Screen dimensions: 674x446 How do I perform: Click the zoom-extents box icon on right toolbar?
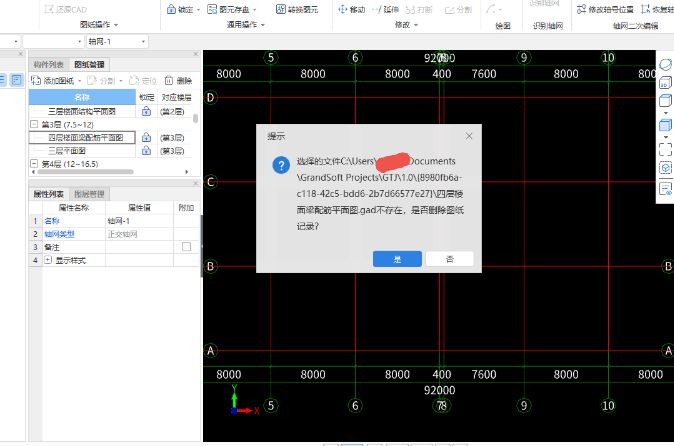pyautogui.click(x=665, y=168)
